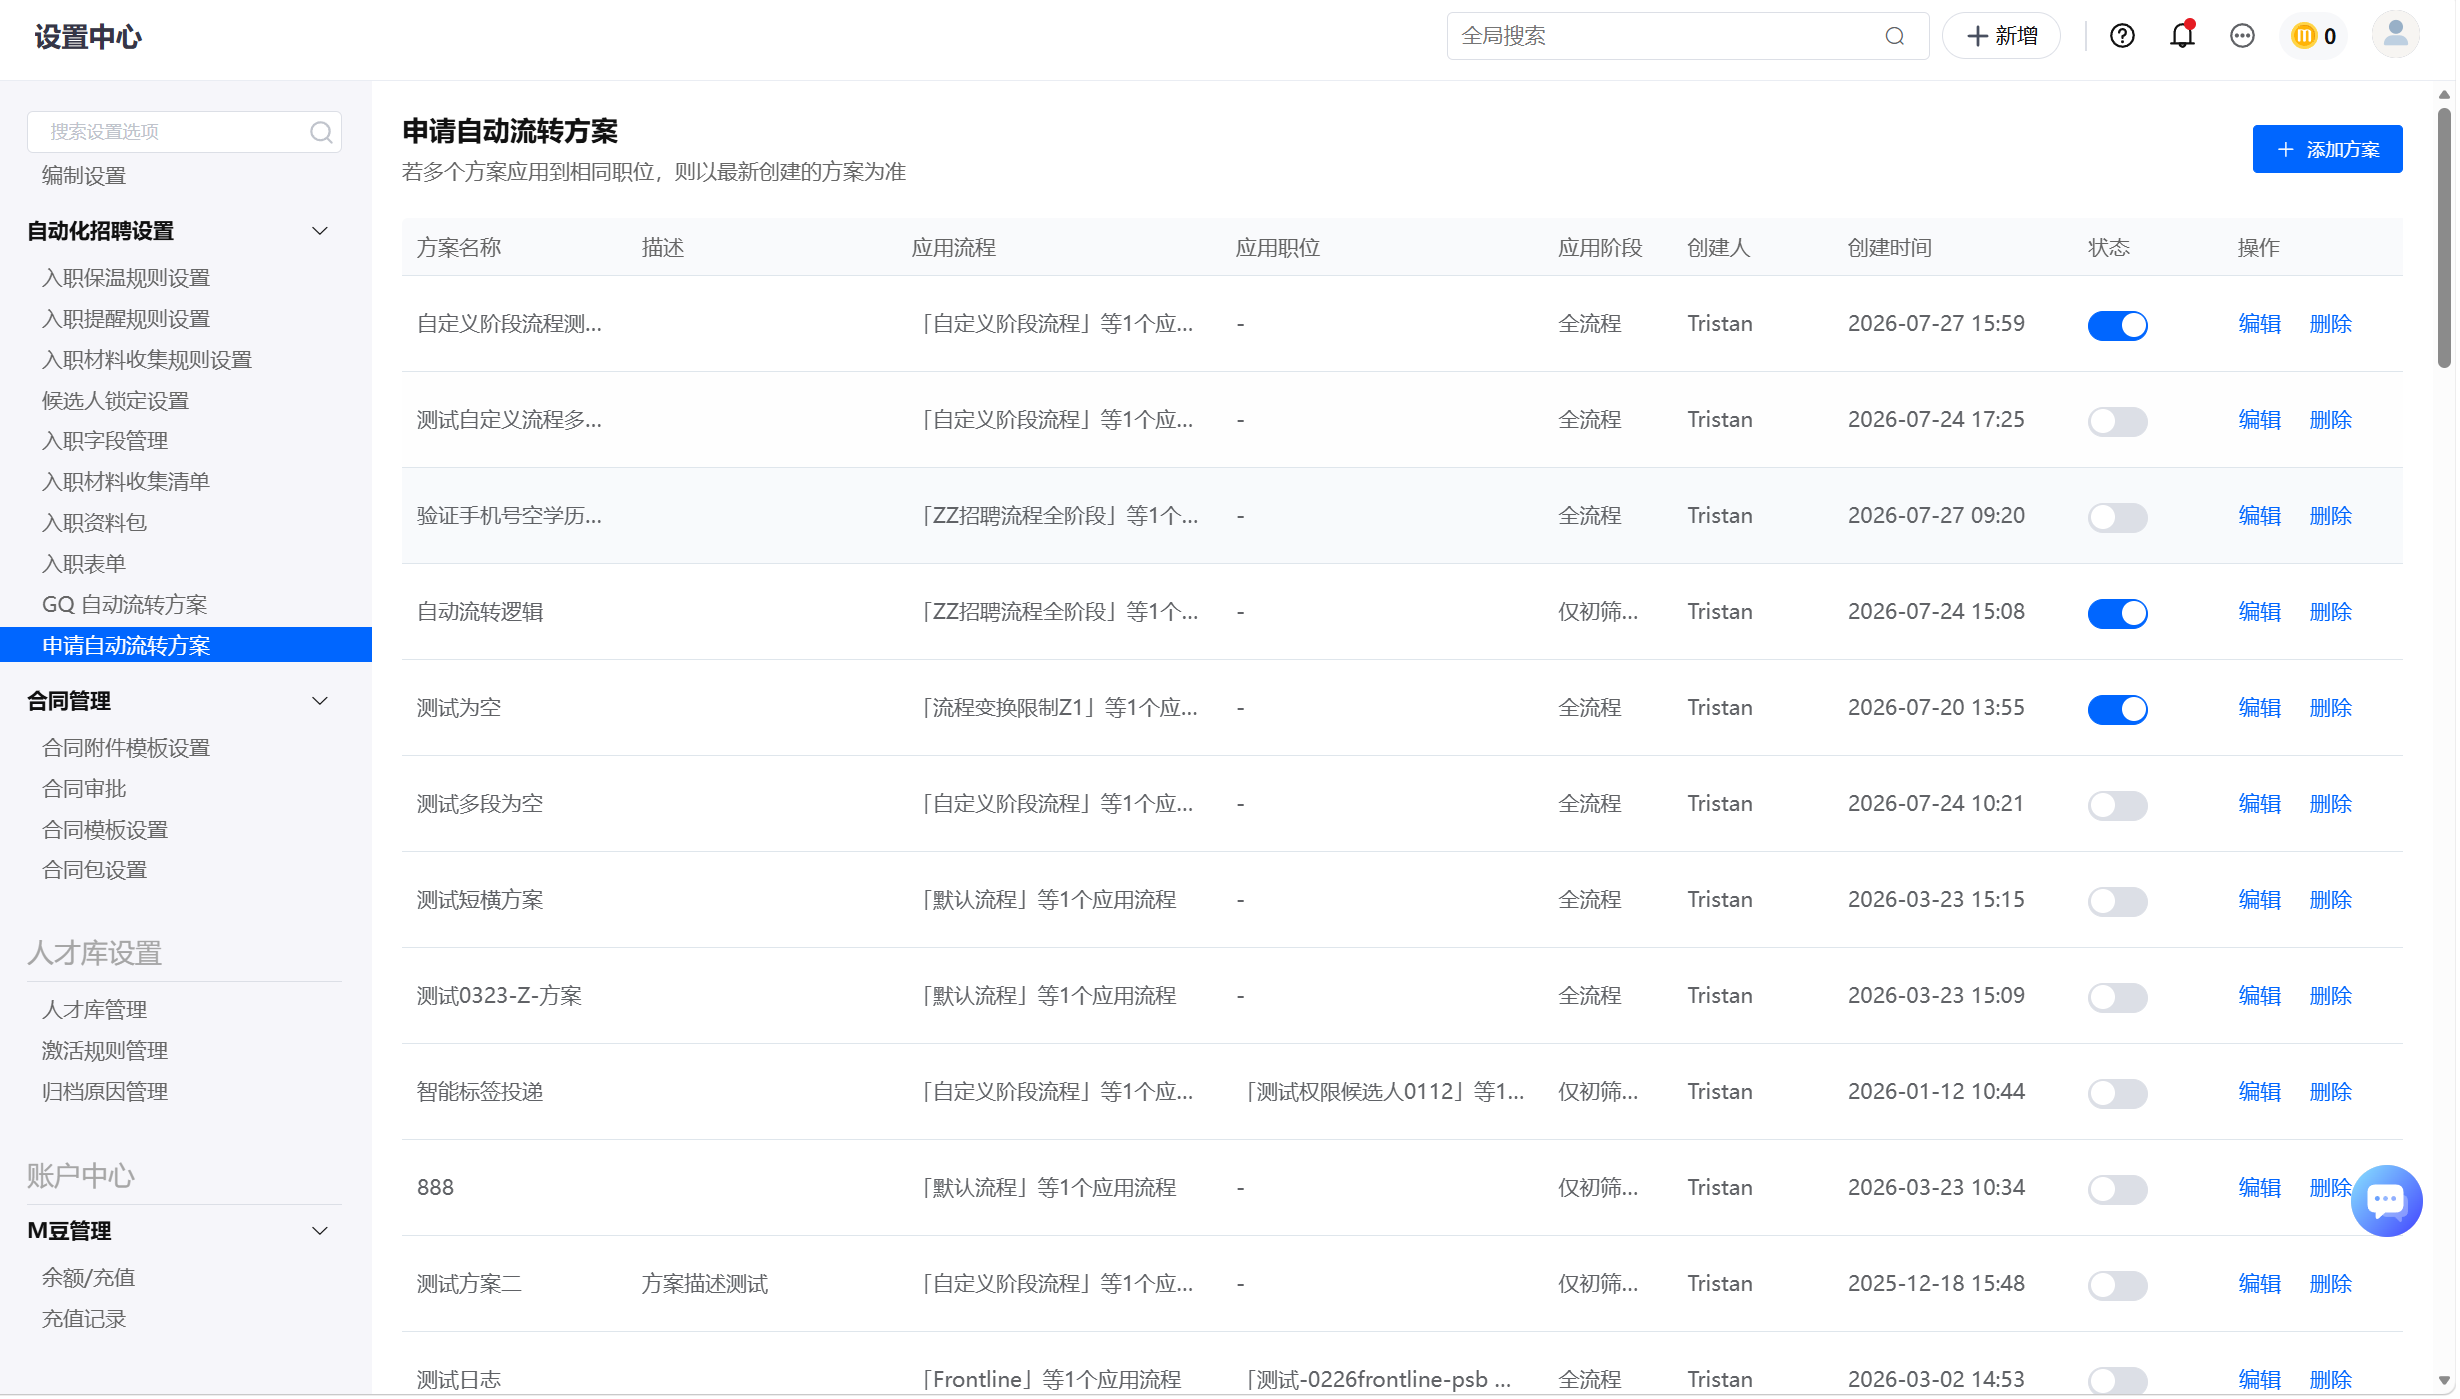
Task: Select 申请自动流转方案 menu item
Action: (186, 645)
